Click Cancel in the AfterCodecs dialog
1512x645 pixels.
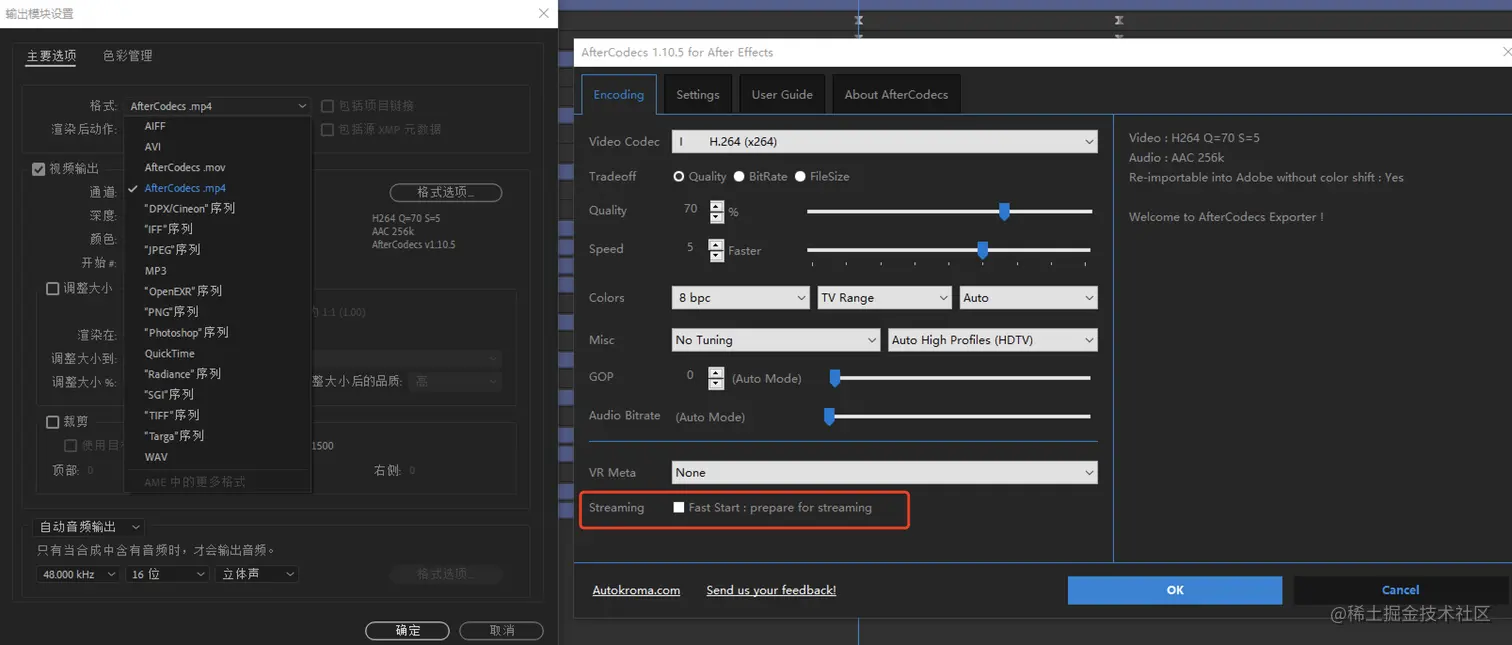click(1400, 590)
